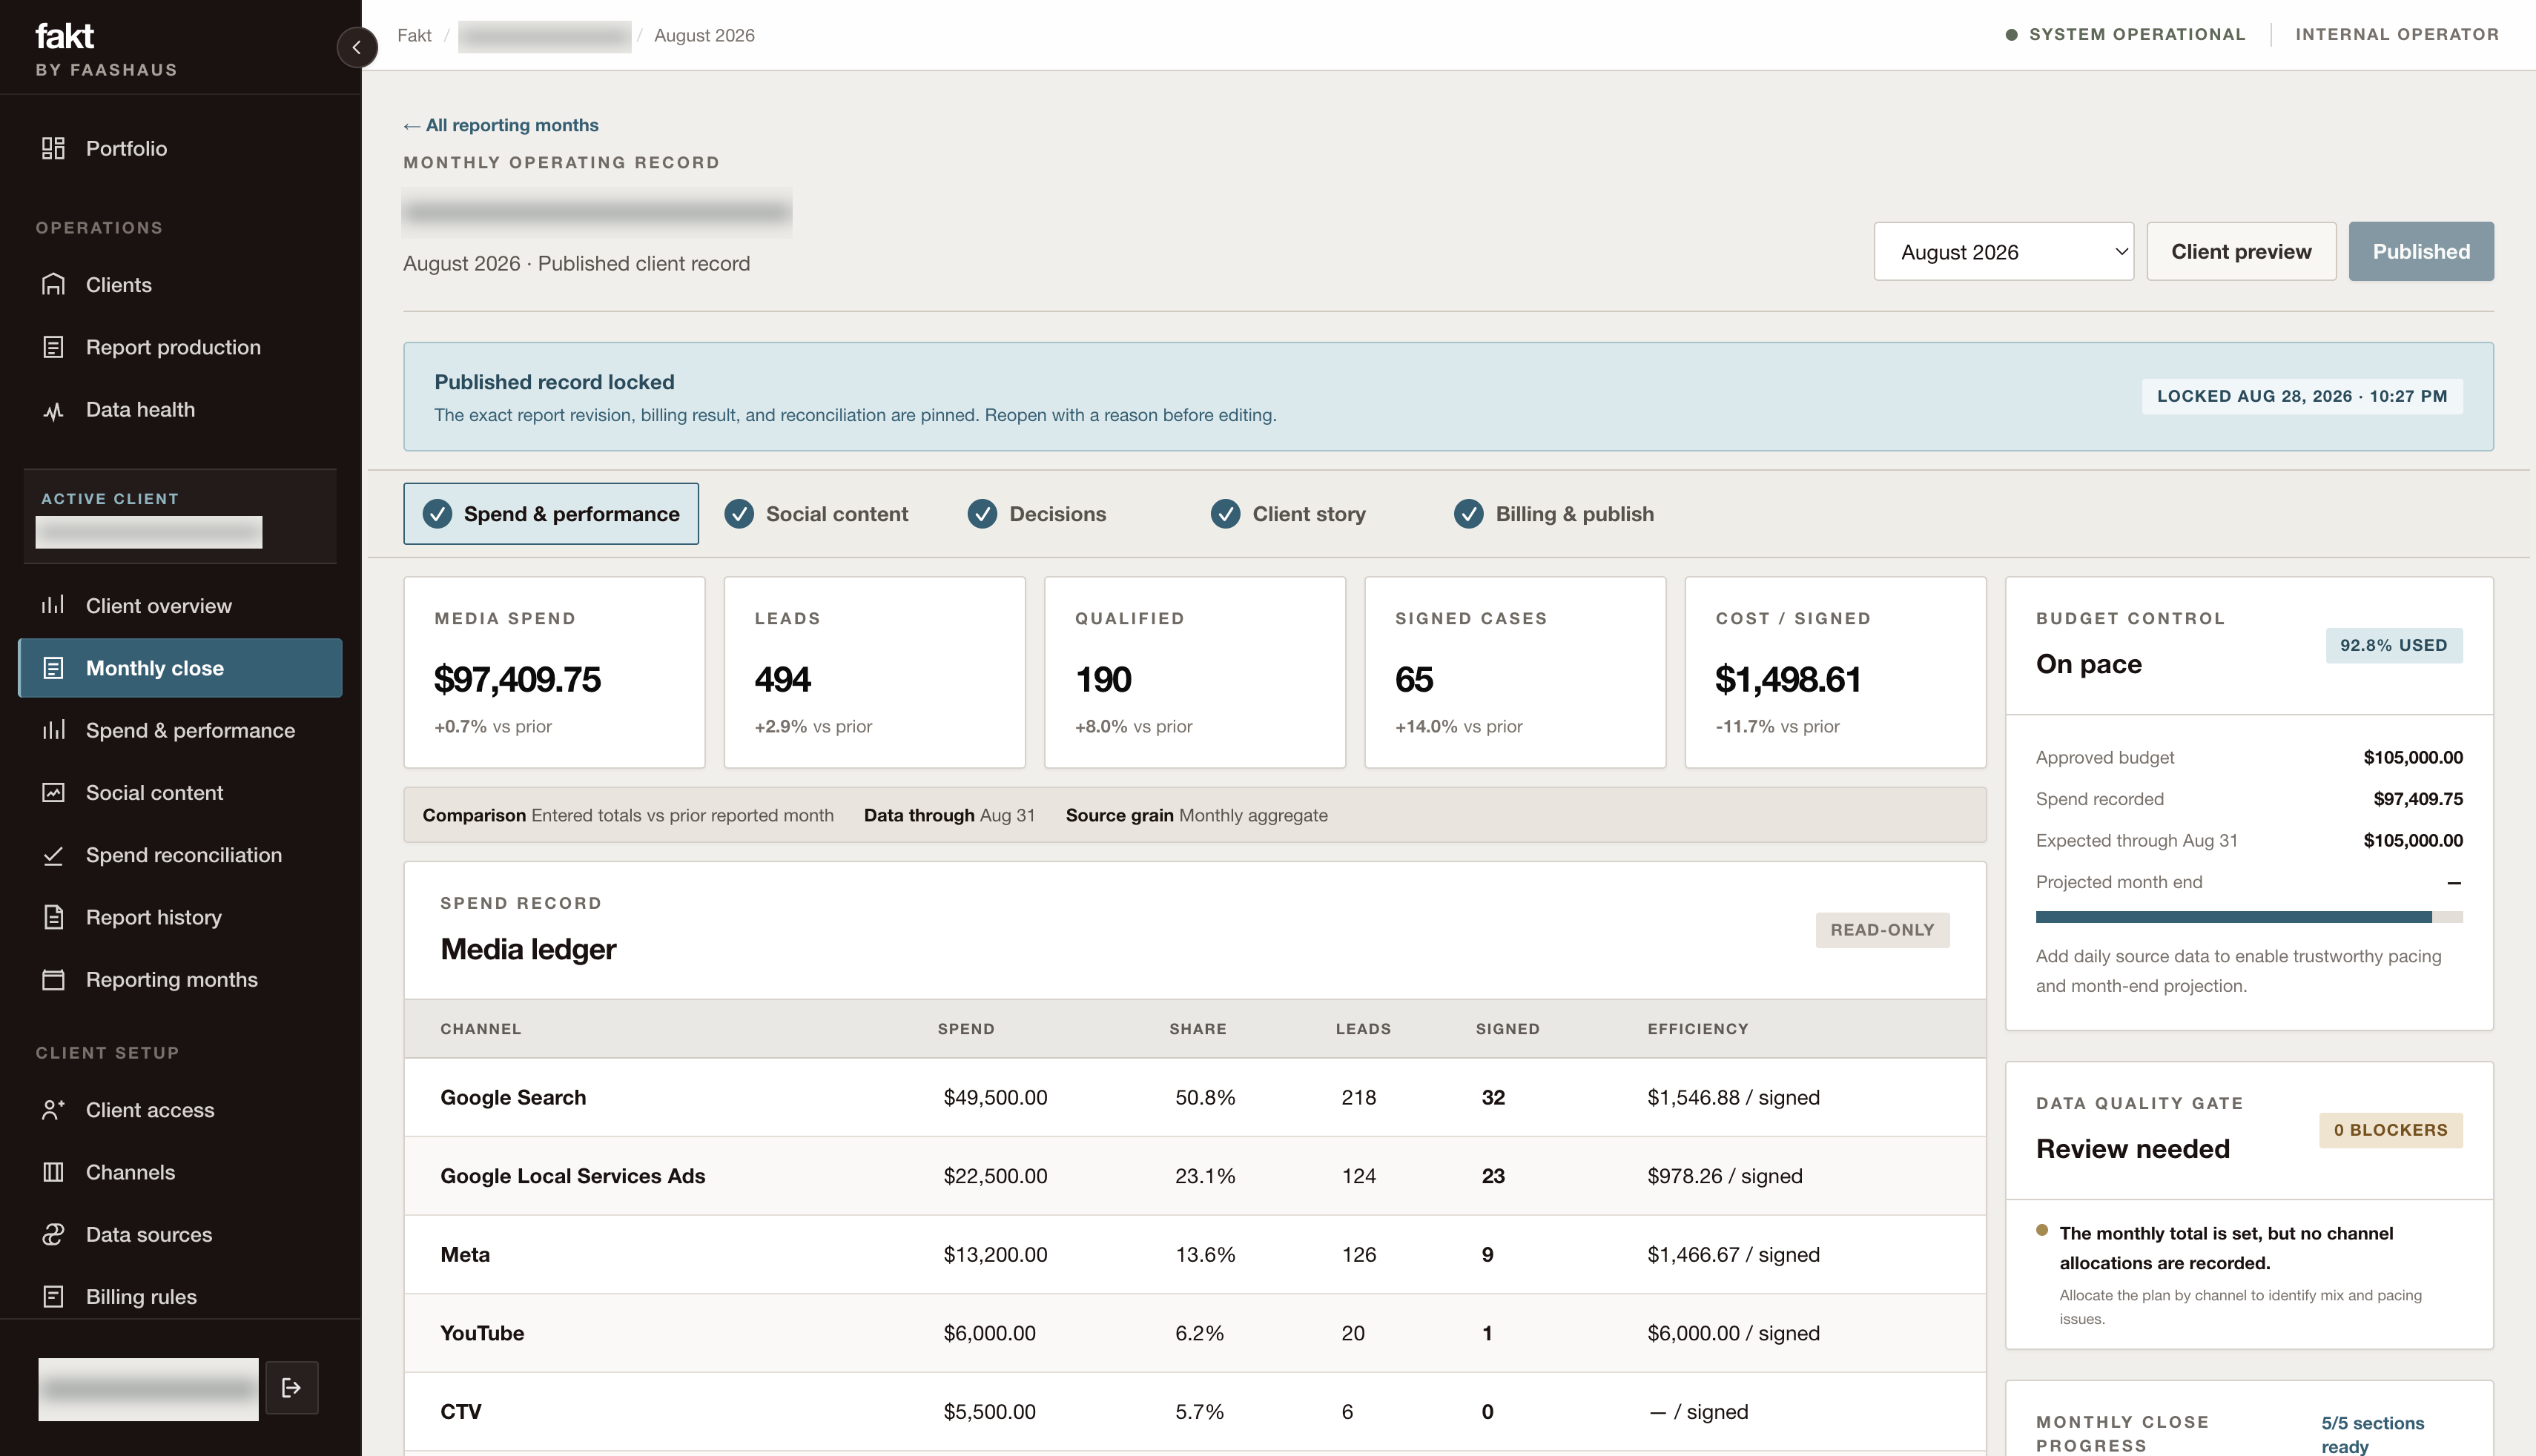
Task: Click the locked timestamp label
Action: (2302, 396)
